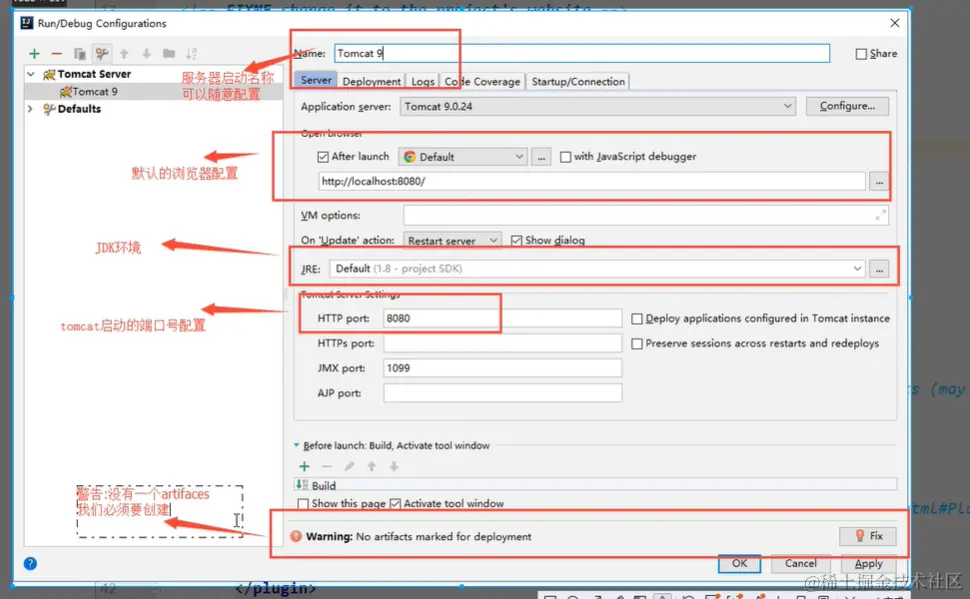The height and width of the screenshot is (599, 970).
Task: Move configuration down with arrow icon
Action: (x=146, y=54)
